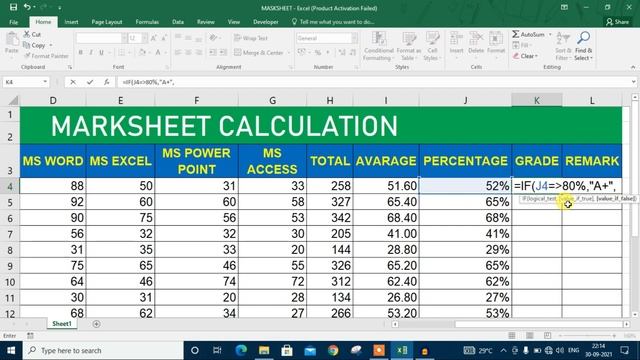Open the Name Box dropdown arrow

click(x=45, y=82)
